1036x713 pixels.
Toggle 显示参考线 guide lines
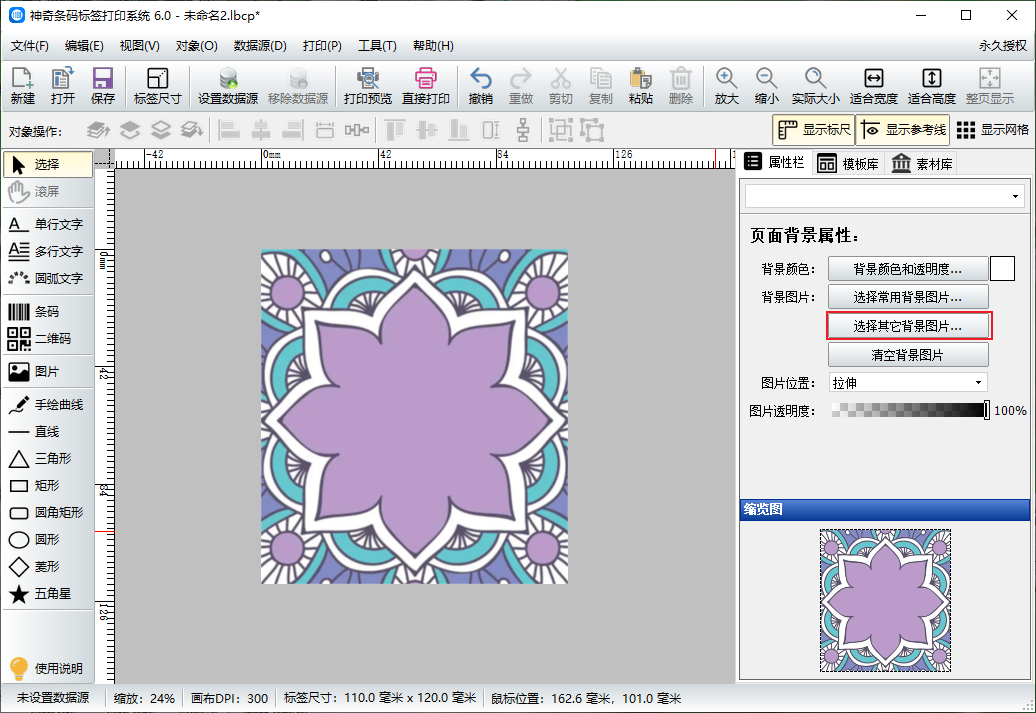pyautogui.click(x=903, y=130)
